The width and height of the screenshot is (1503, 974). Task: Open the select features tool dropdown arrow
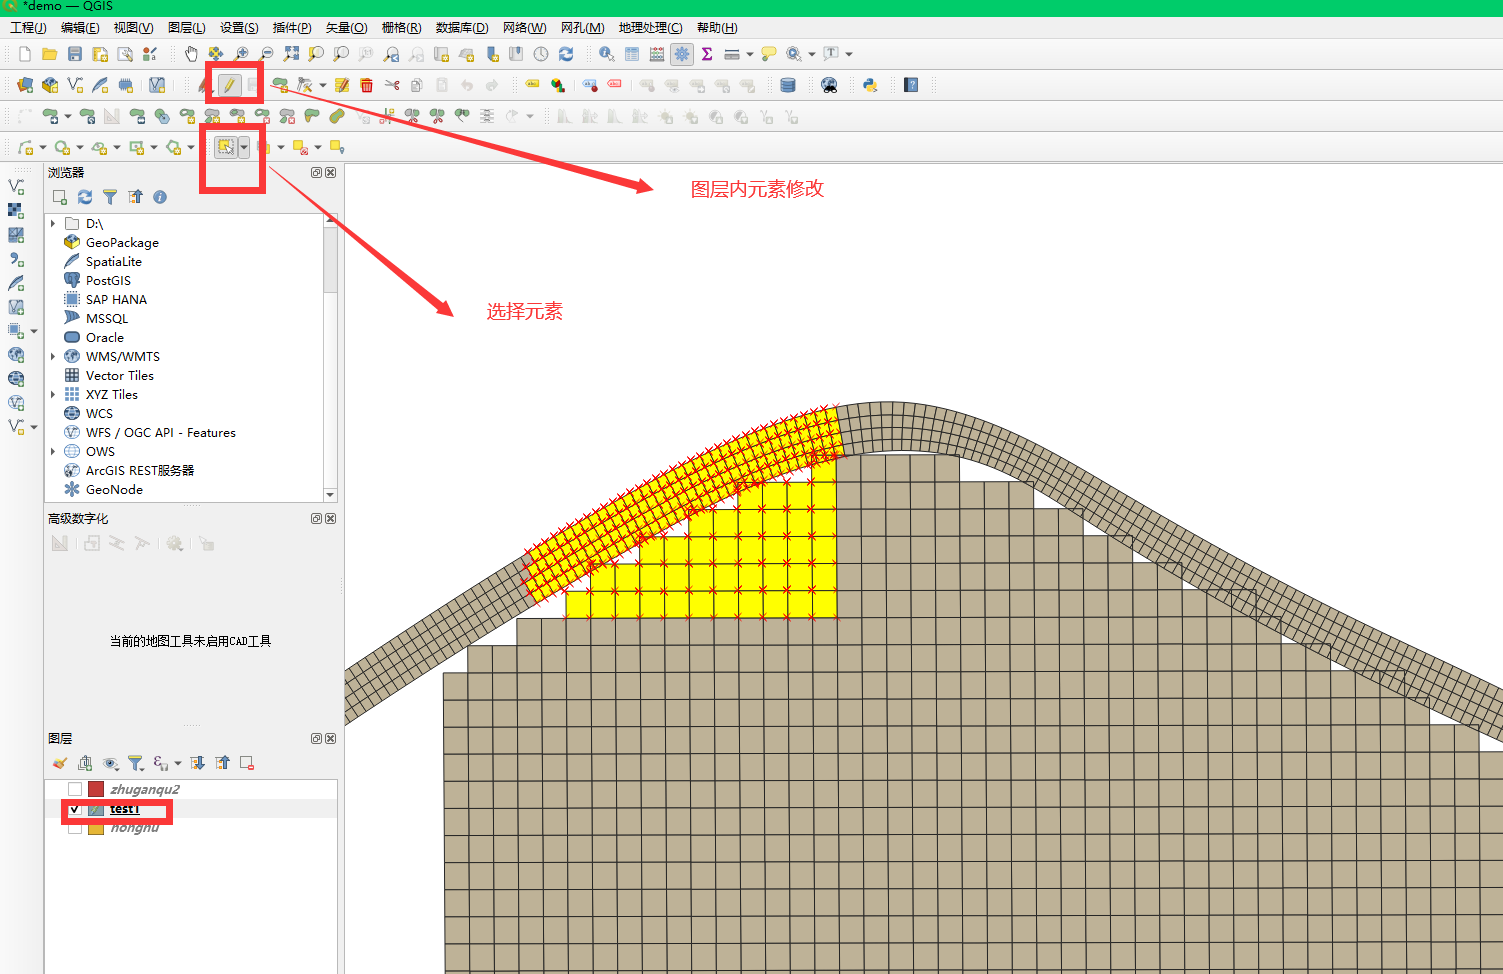click(244, 148)
